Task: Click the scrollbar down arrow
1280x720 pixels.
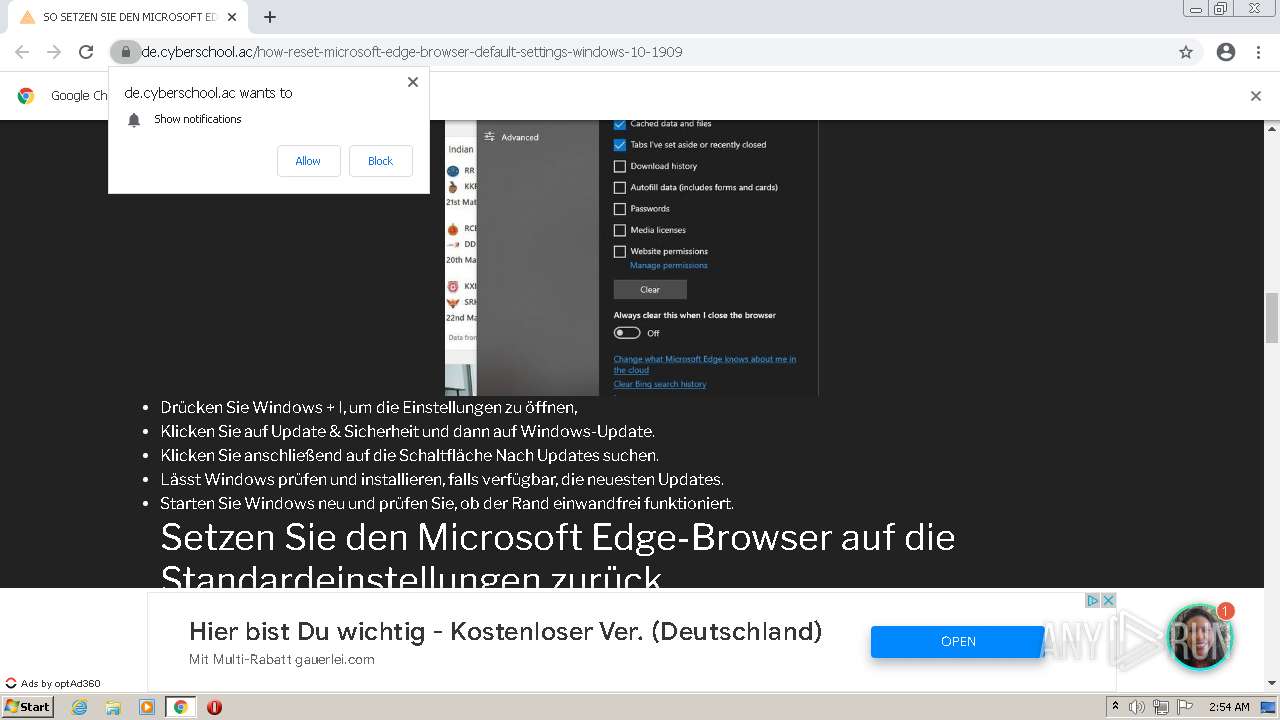Action: click(1272, 683)
